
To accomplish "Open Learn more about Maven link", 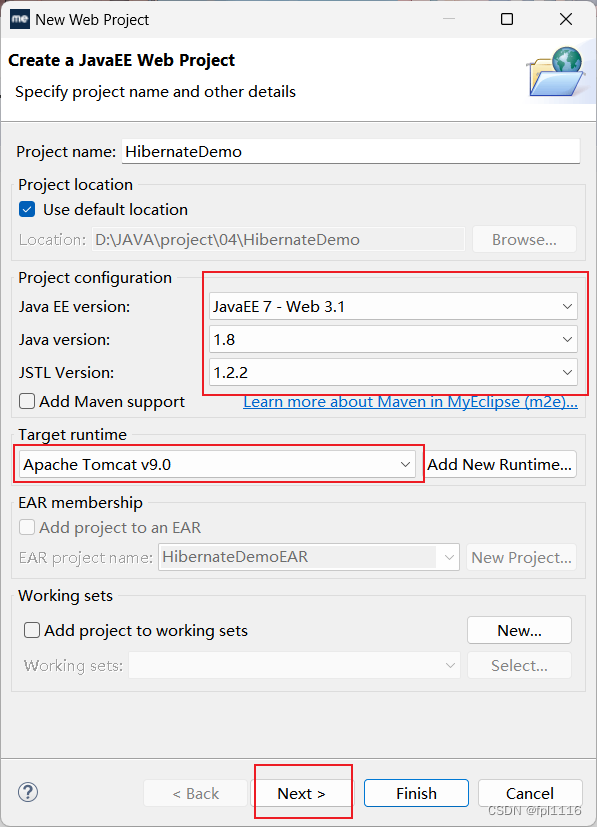I will pos(410,402).
